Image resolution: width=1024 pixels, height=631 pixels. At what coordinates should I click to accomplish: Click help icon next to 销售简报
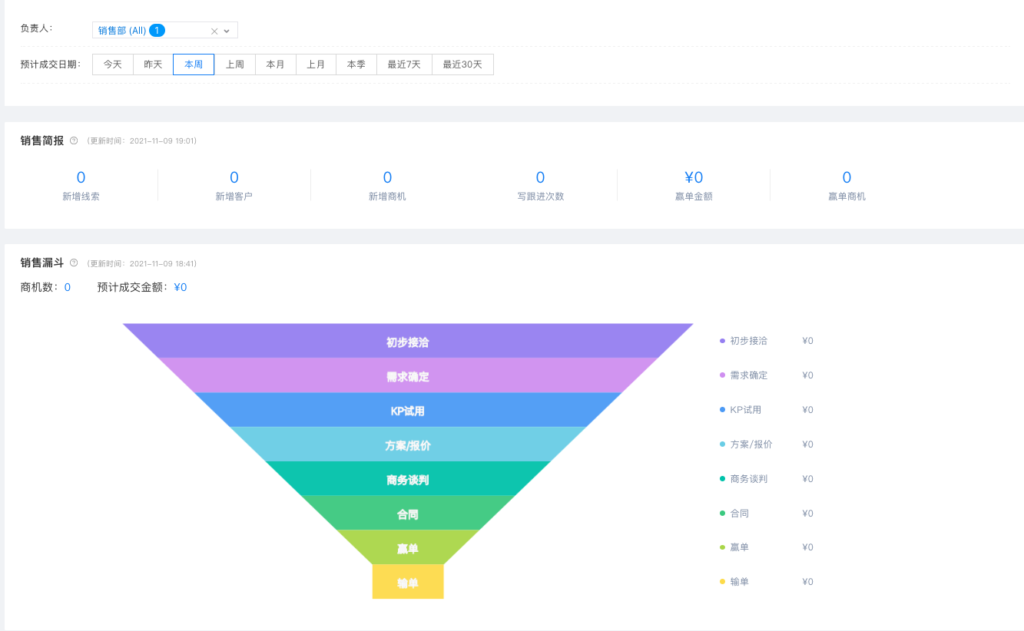click(x=74, y=141)
